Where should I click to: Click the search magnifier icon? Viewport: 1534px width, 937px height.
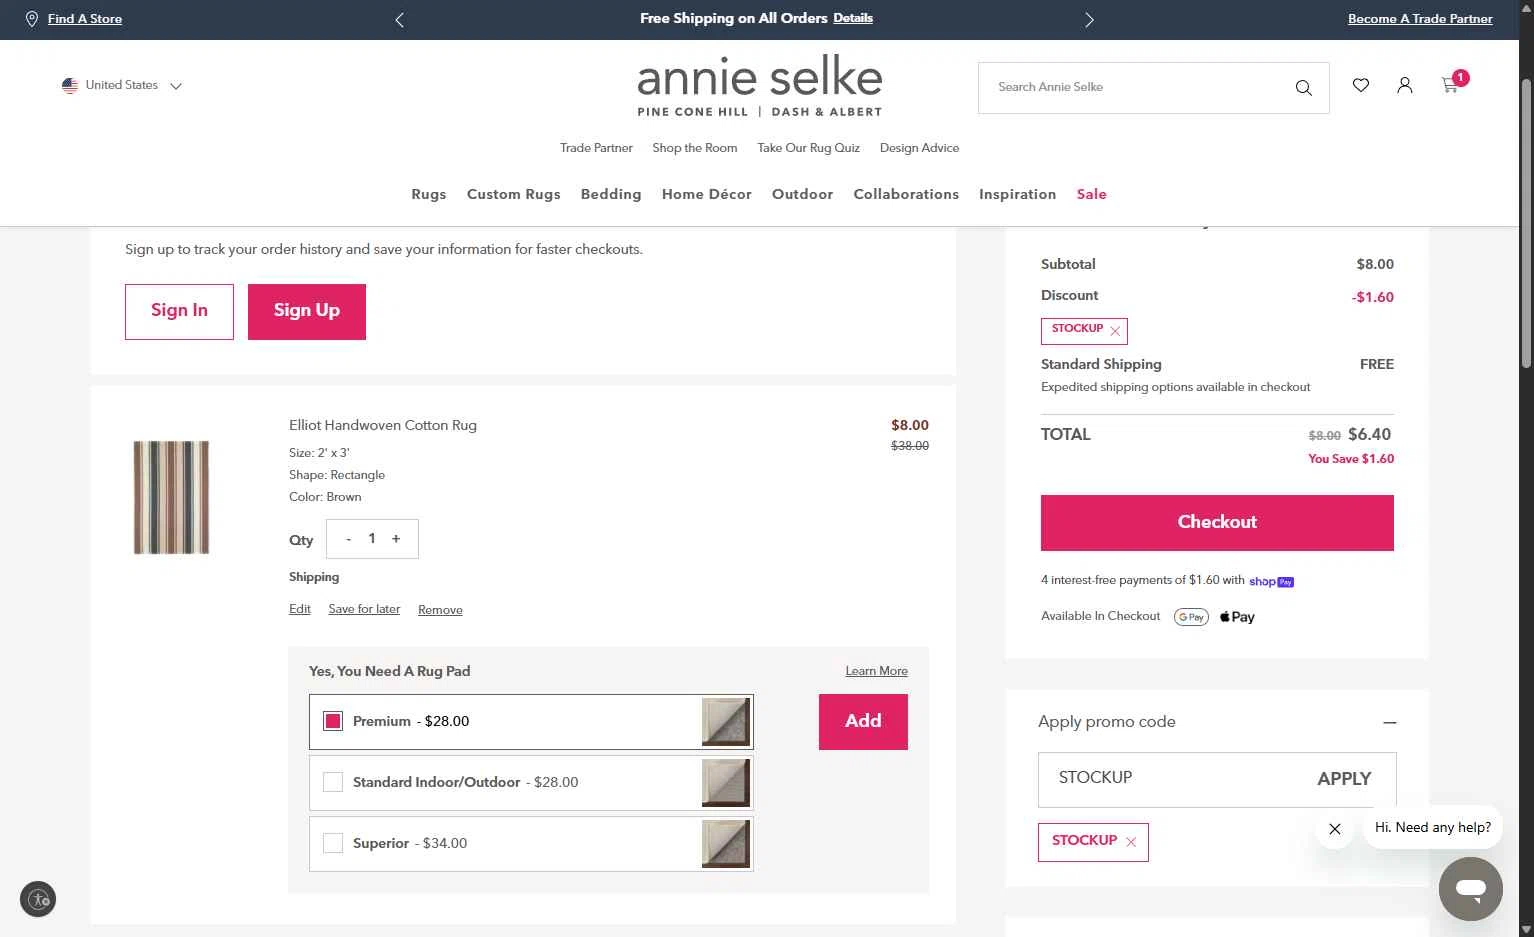click(x=1303, y=88)
